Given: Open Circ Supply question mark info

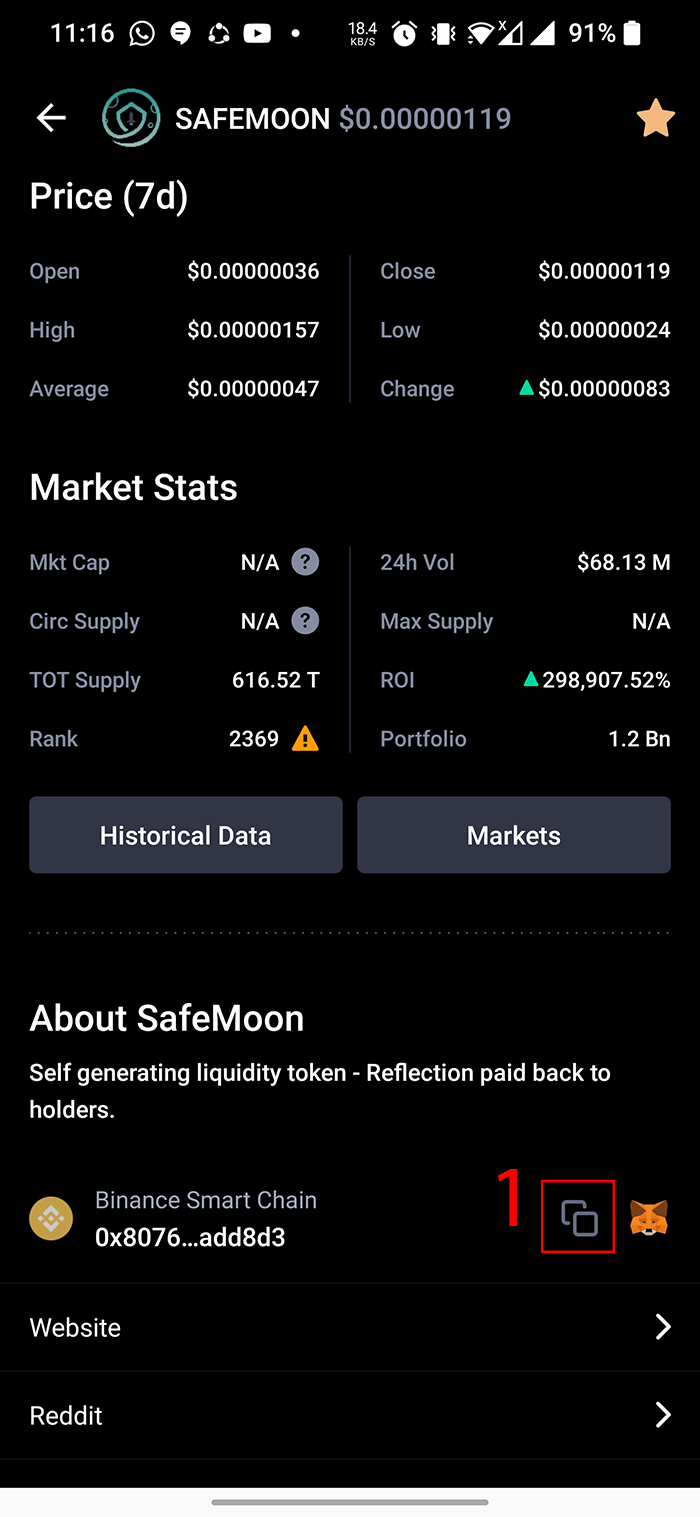Looking at the screenshot, I should (x=305, y=621).
